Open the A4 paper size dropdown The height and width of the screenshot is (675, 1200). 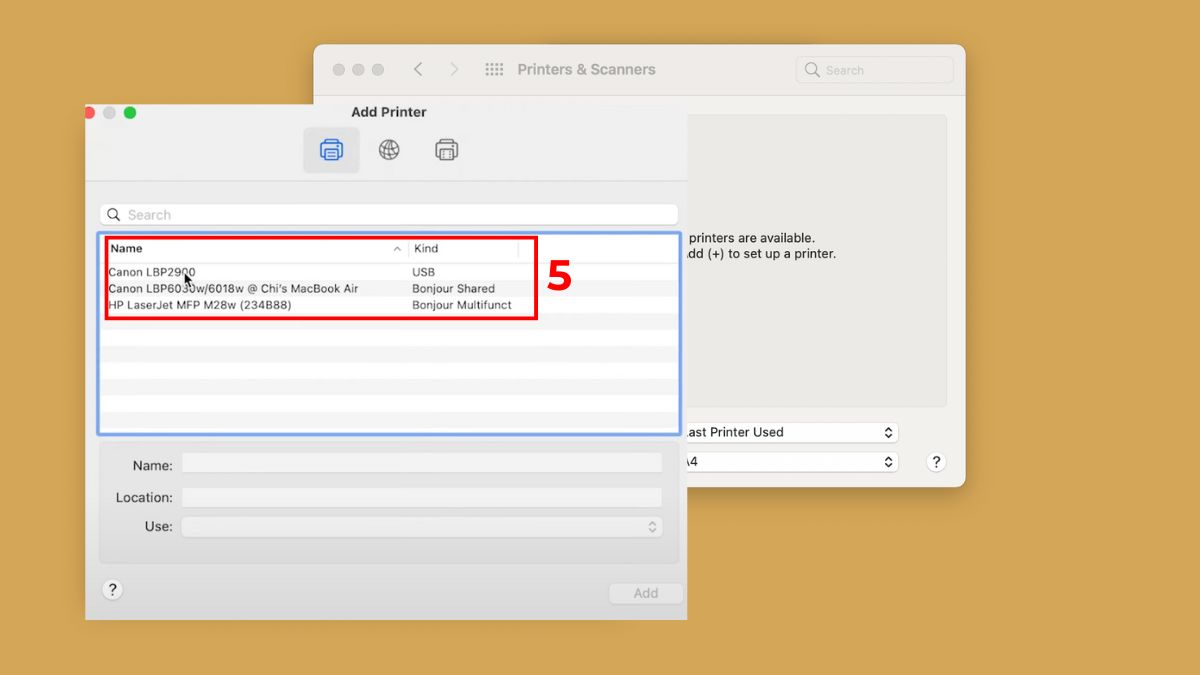click(x=790, y=462)
